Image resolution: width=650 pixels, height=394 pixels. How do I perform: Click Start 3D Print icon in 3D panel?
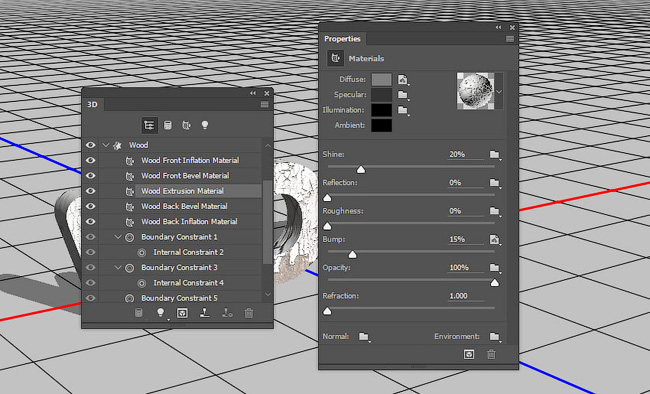205,313
